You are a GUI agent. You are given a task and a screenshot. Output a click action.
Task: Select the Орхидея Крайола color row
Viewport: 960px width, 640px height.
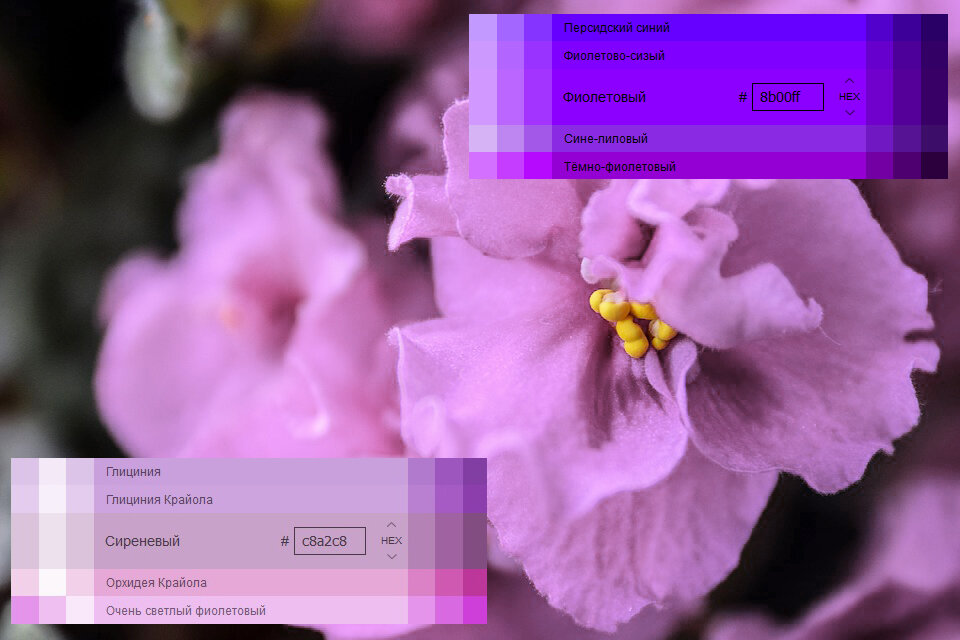pyautogui.click(x=249, y=583)
